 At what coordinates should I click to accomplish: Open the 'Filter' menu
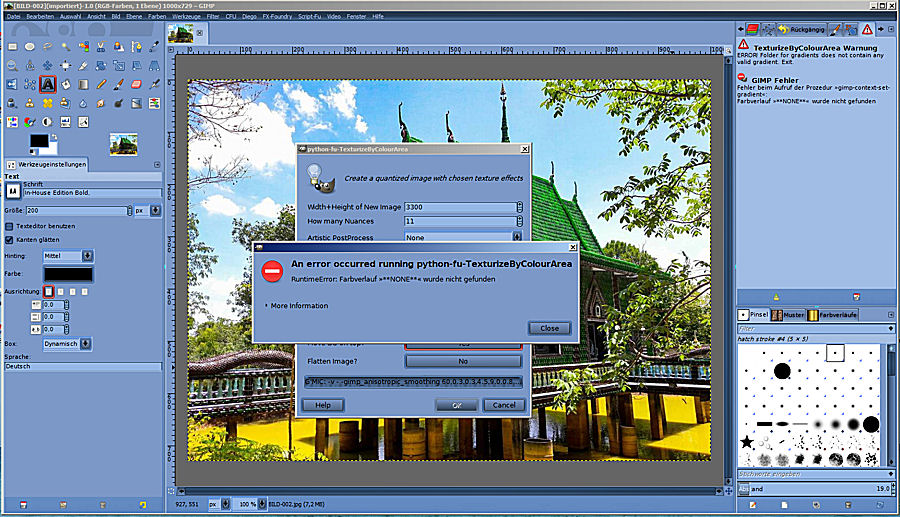click(x=213, y=17)
